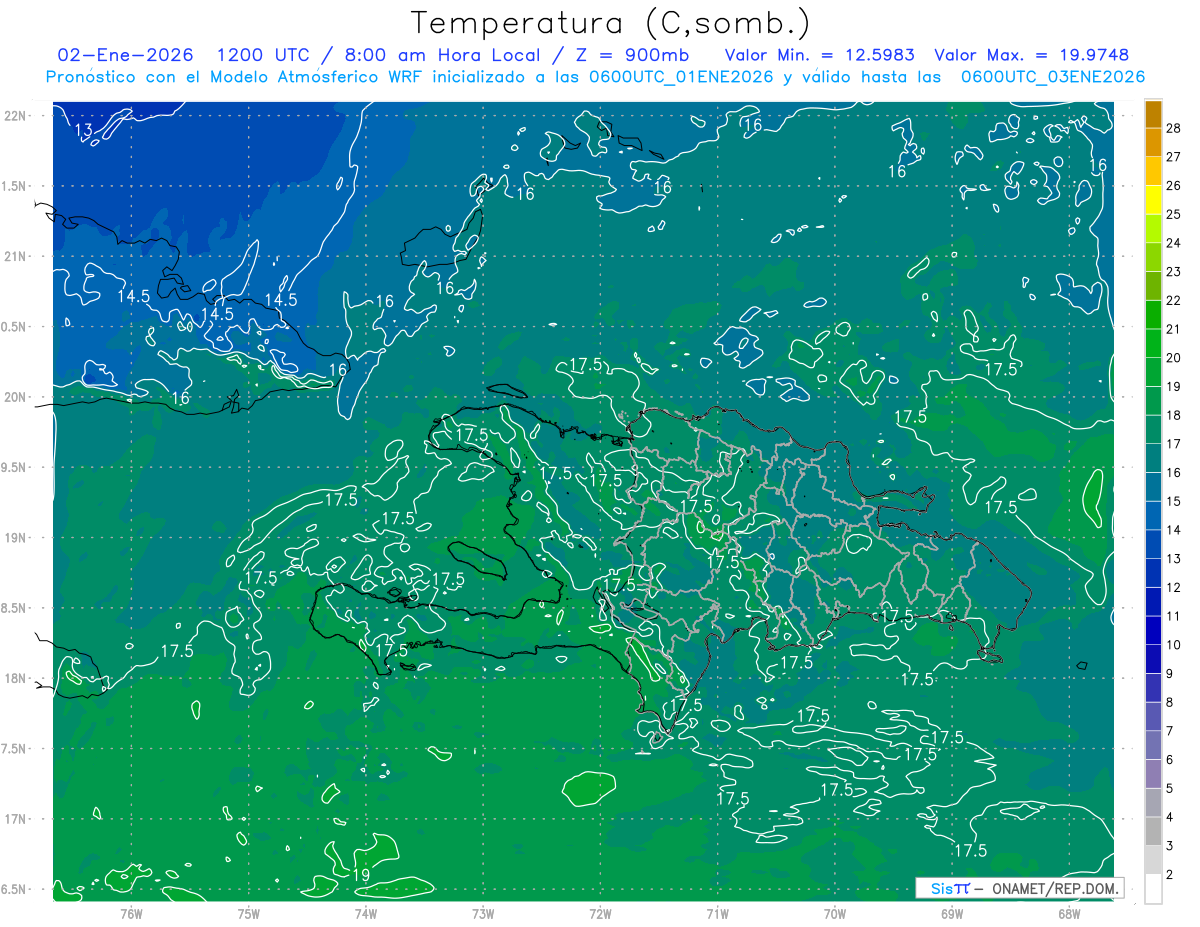1200x927 pixels.
Task: Click "Valor Min. = 12.5983" text
Action: 819,55
